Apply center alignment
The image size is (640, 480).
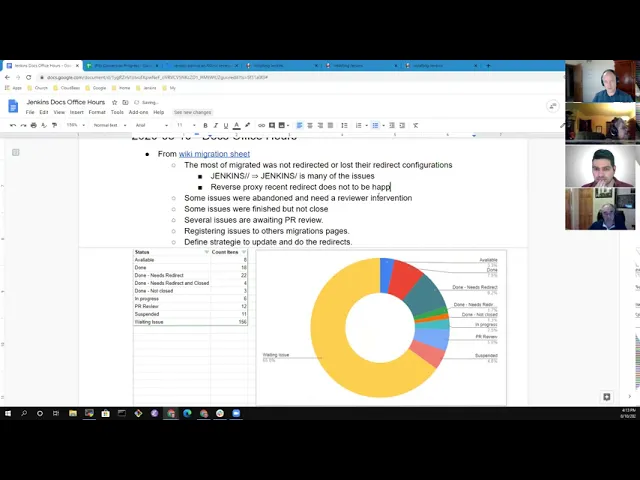[x=310, y=125]
